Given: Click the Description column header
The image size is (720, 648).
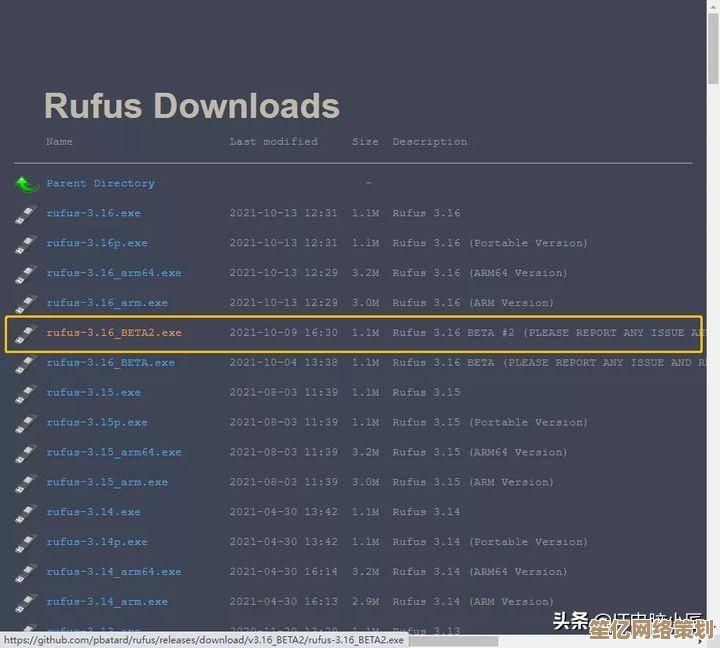Looking at the screenshot, I should pyautogui.click(x=429, y=142).
